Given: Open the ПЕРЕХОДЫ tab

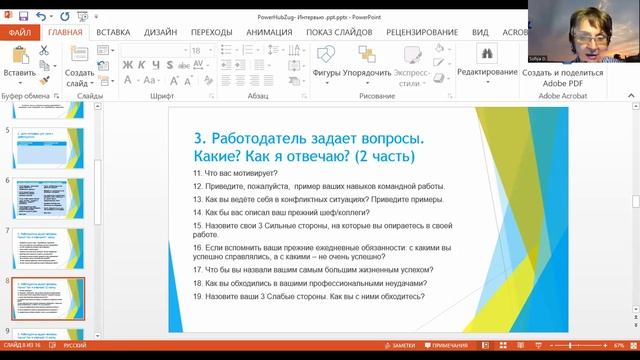Looking at the screenshot, I should tap(211, 32).
